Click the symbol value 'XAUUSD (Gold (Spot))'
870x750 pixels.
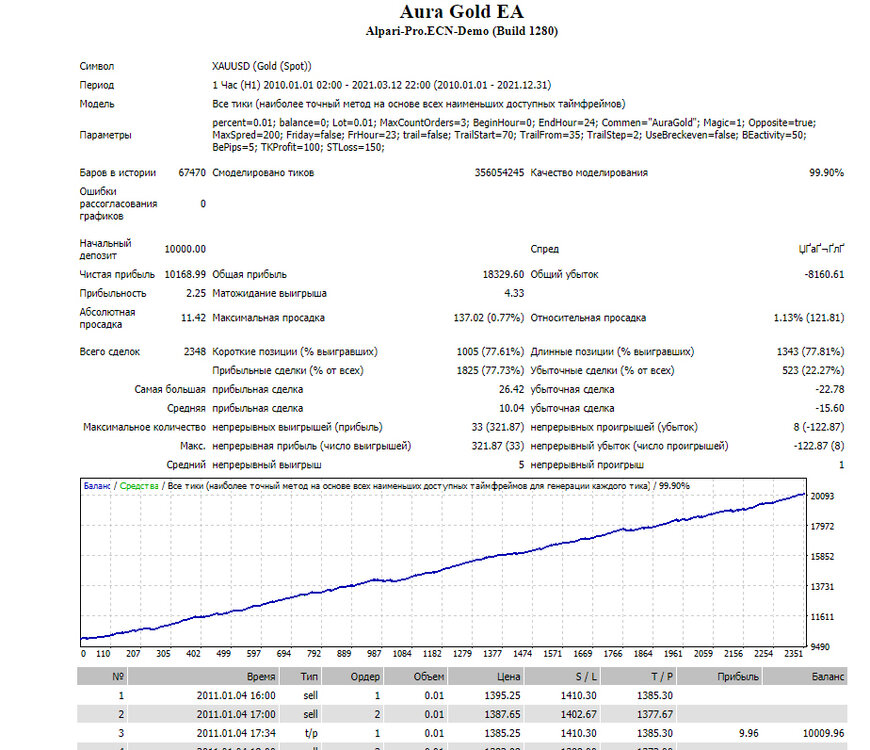pyautogui.click(x=261, y=66)
